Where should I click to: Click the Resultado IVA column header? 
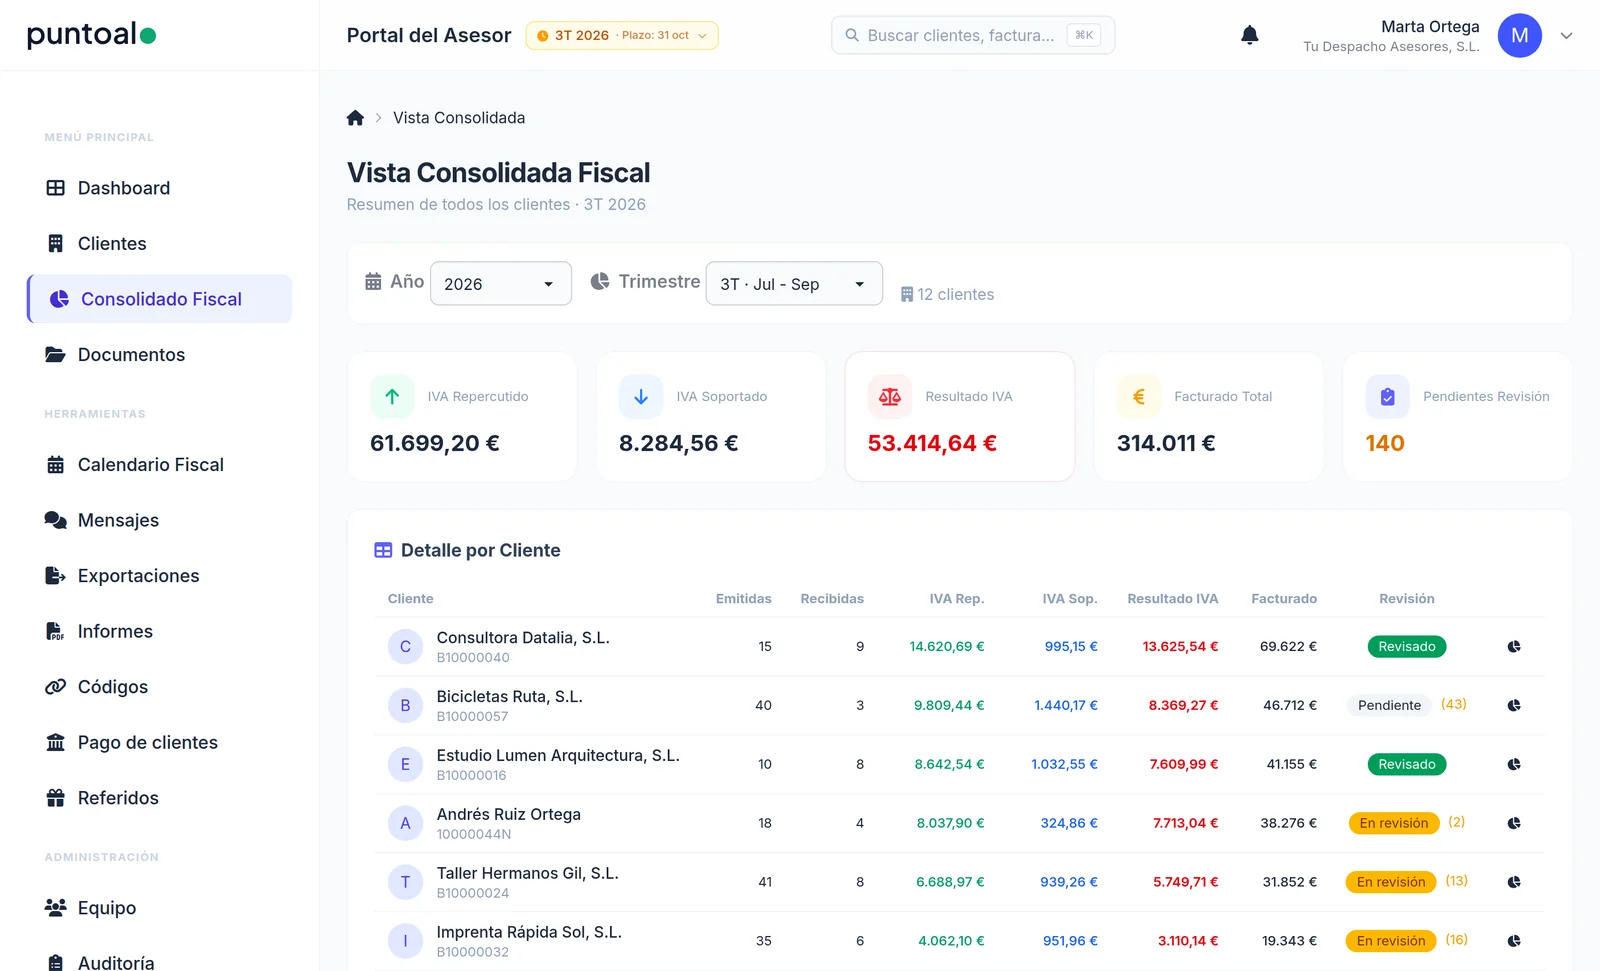point(1172,599)
